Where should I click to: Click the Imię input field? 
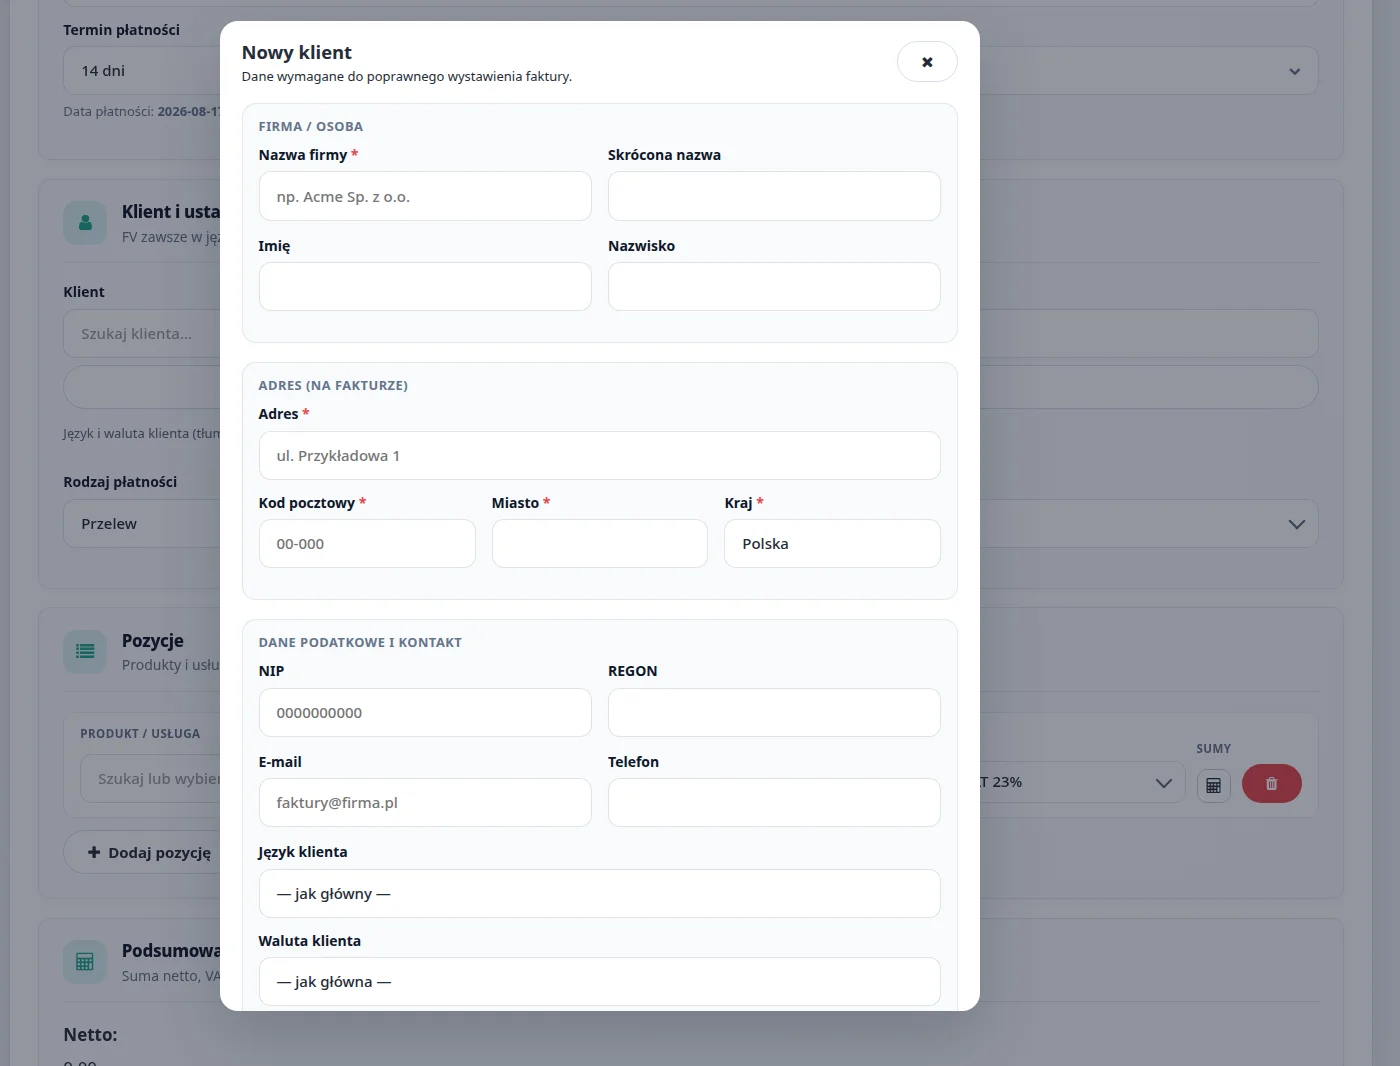click(x=425, y=287)
